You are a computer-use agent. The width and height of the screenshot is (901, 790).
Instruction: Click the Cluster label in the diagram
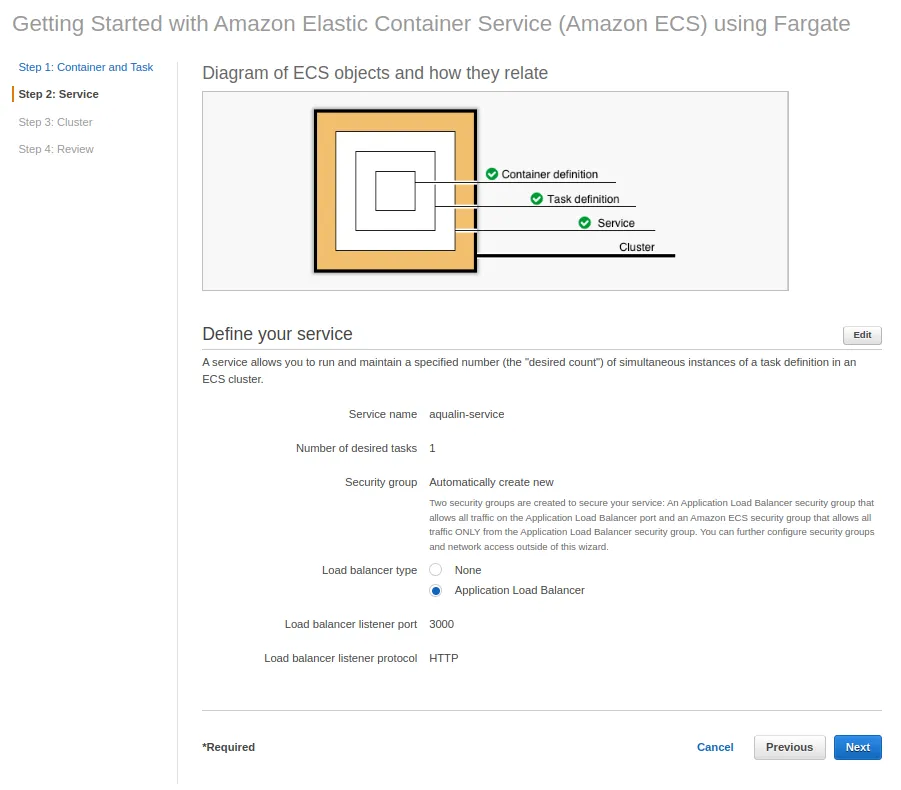pos(637,247)
